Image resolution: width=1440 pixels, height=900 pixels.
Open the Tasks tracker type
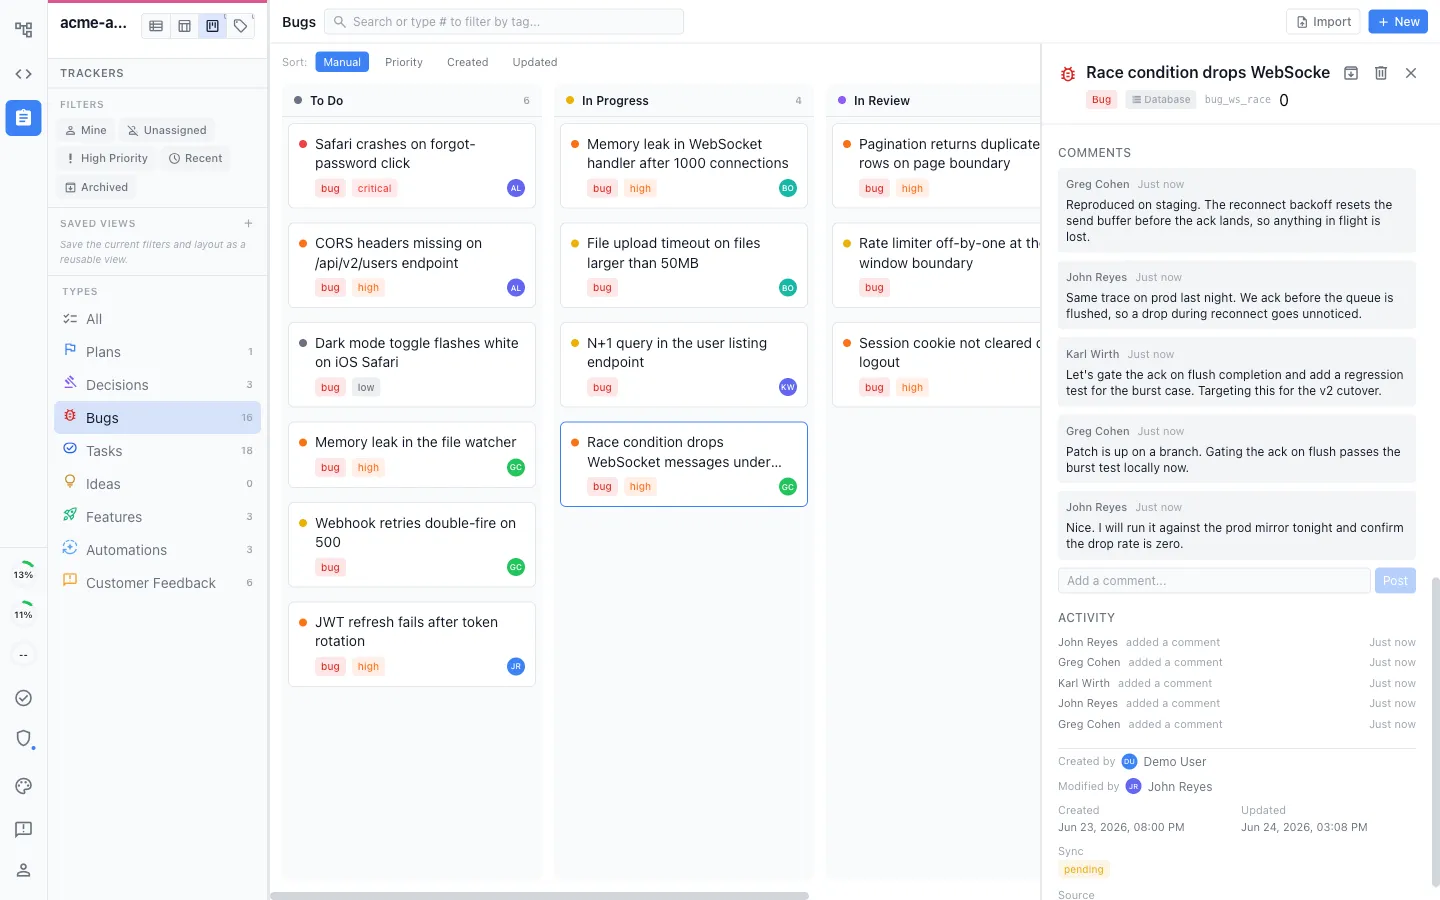pyautogui.click(x=158, y=451)
